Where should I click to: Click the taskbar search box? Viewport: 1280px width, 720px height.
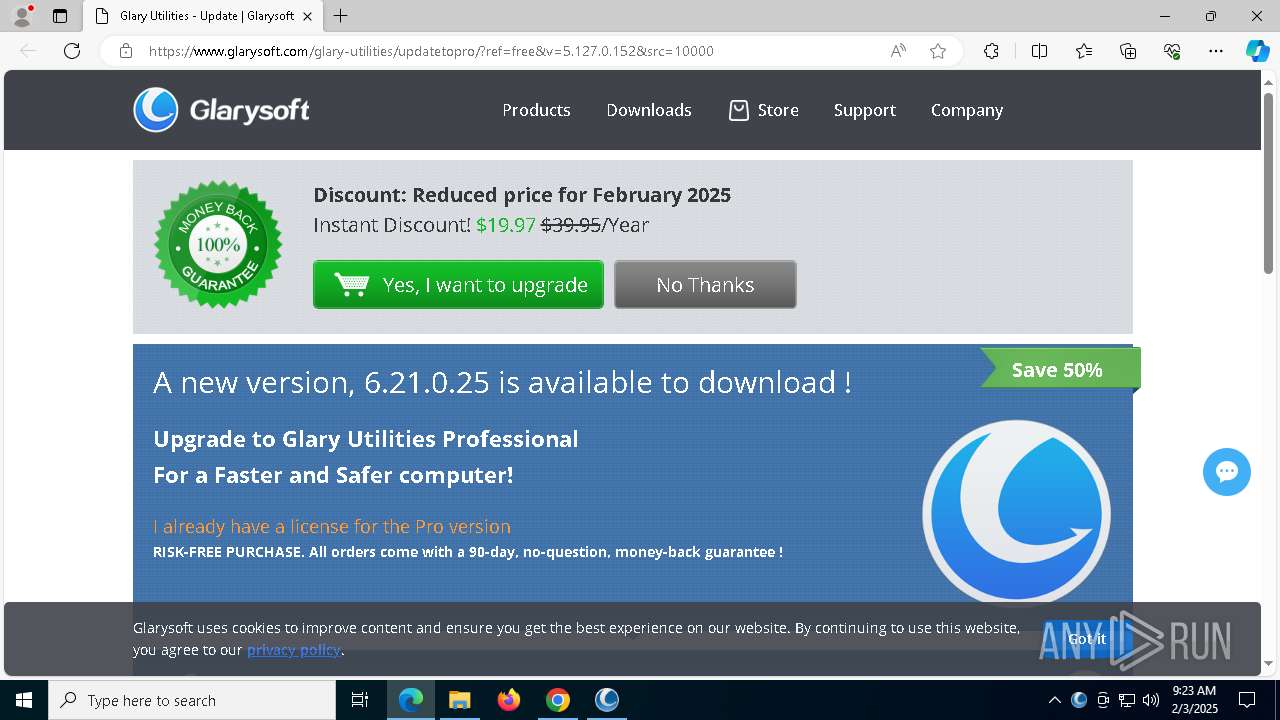(x=192, y=700)
